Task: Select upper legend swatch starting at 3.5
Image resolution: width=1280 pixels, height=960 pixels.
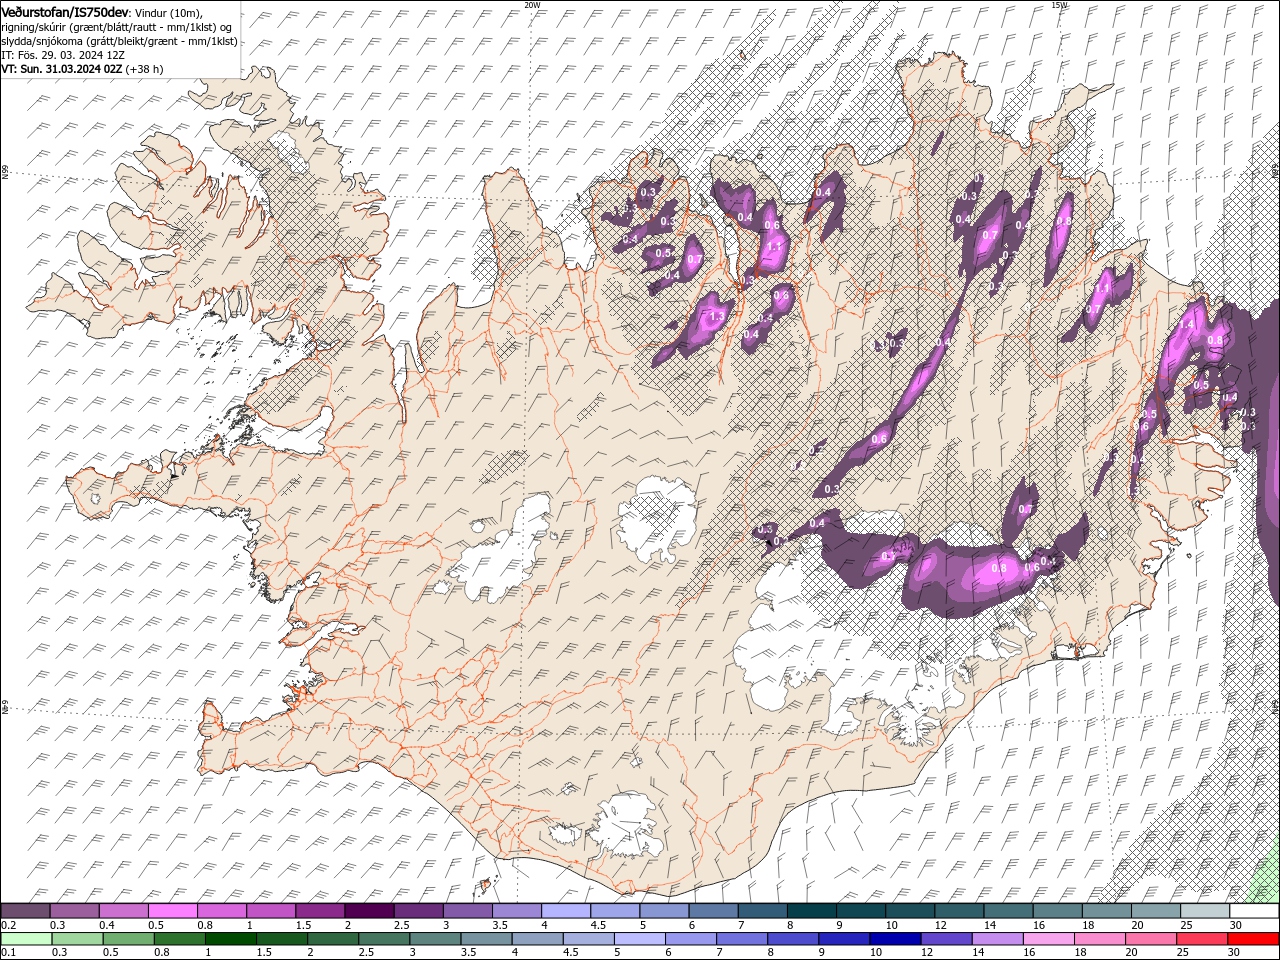Action: [516, 911]
